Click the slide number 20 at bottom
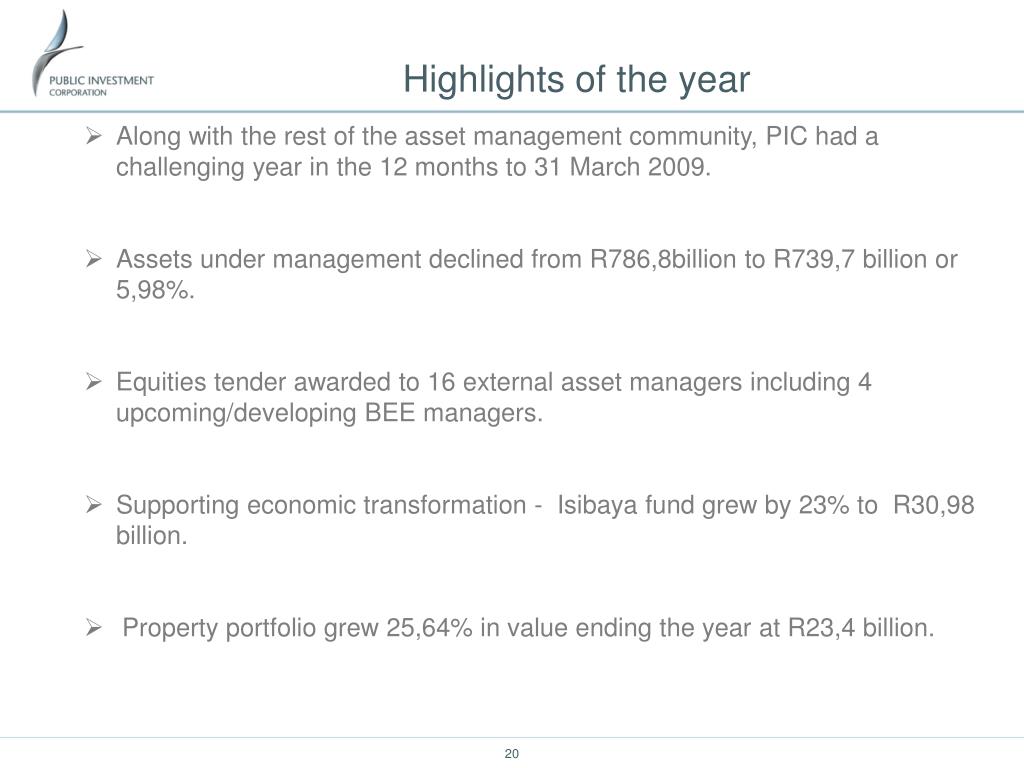Viewport: 1024px width, 768px height. (511, 754)
